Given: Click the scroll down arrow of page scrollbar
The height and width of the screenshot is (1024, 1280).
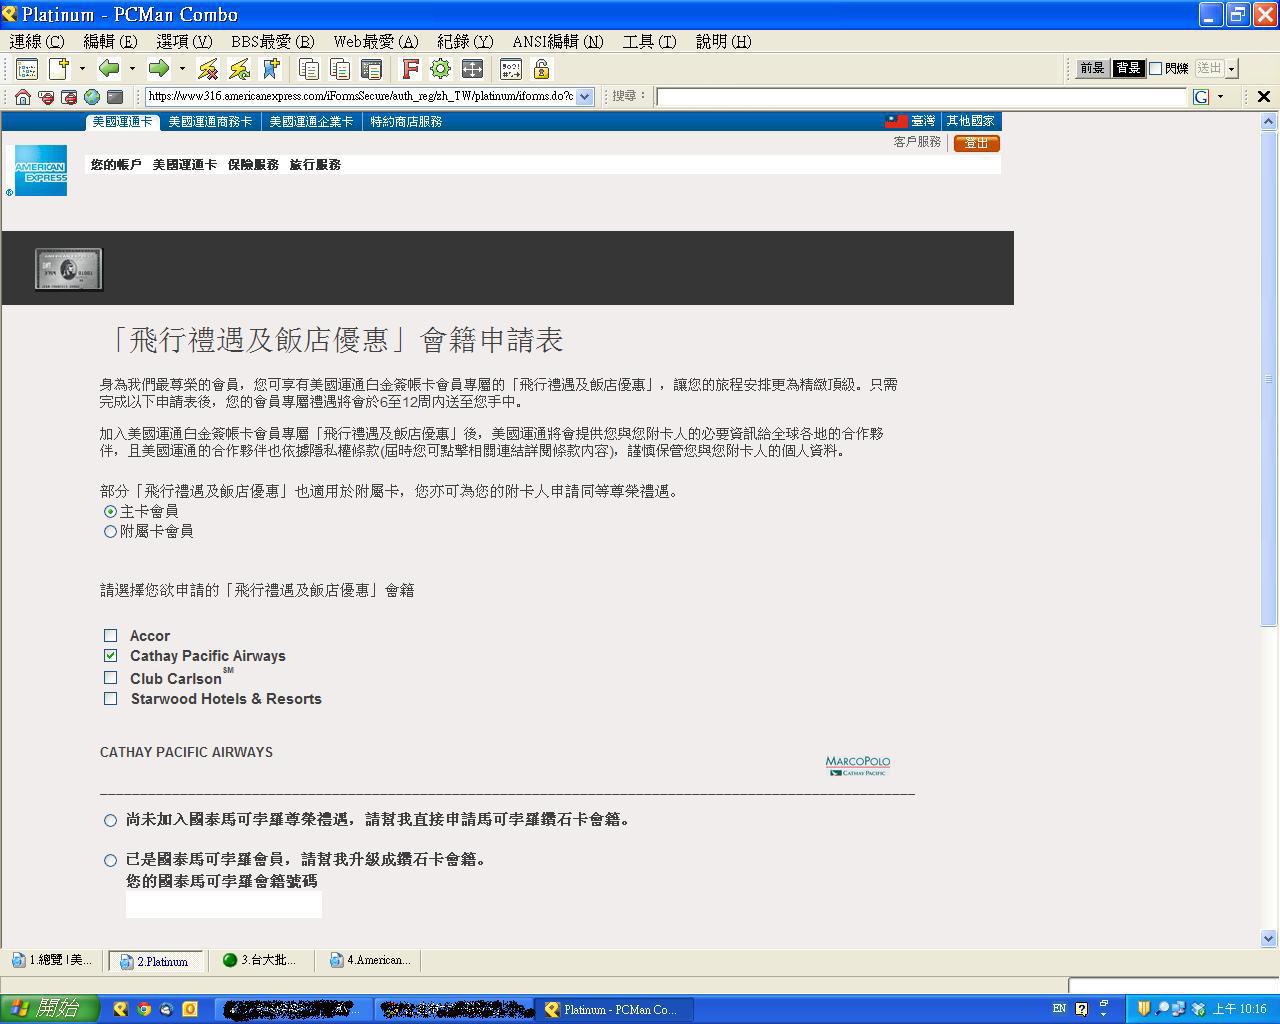Looking at the screenshot, I should [x=1269, y=938].
